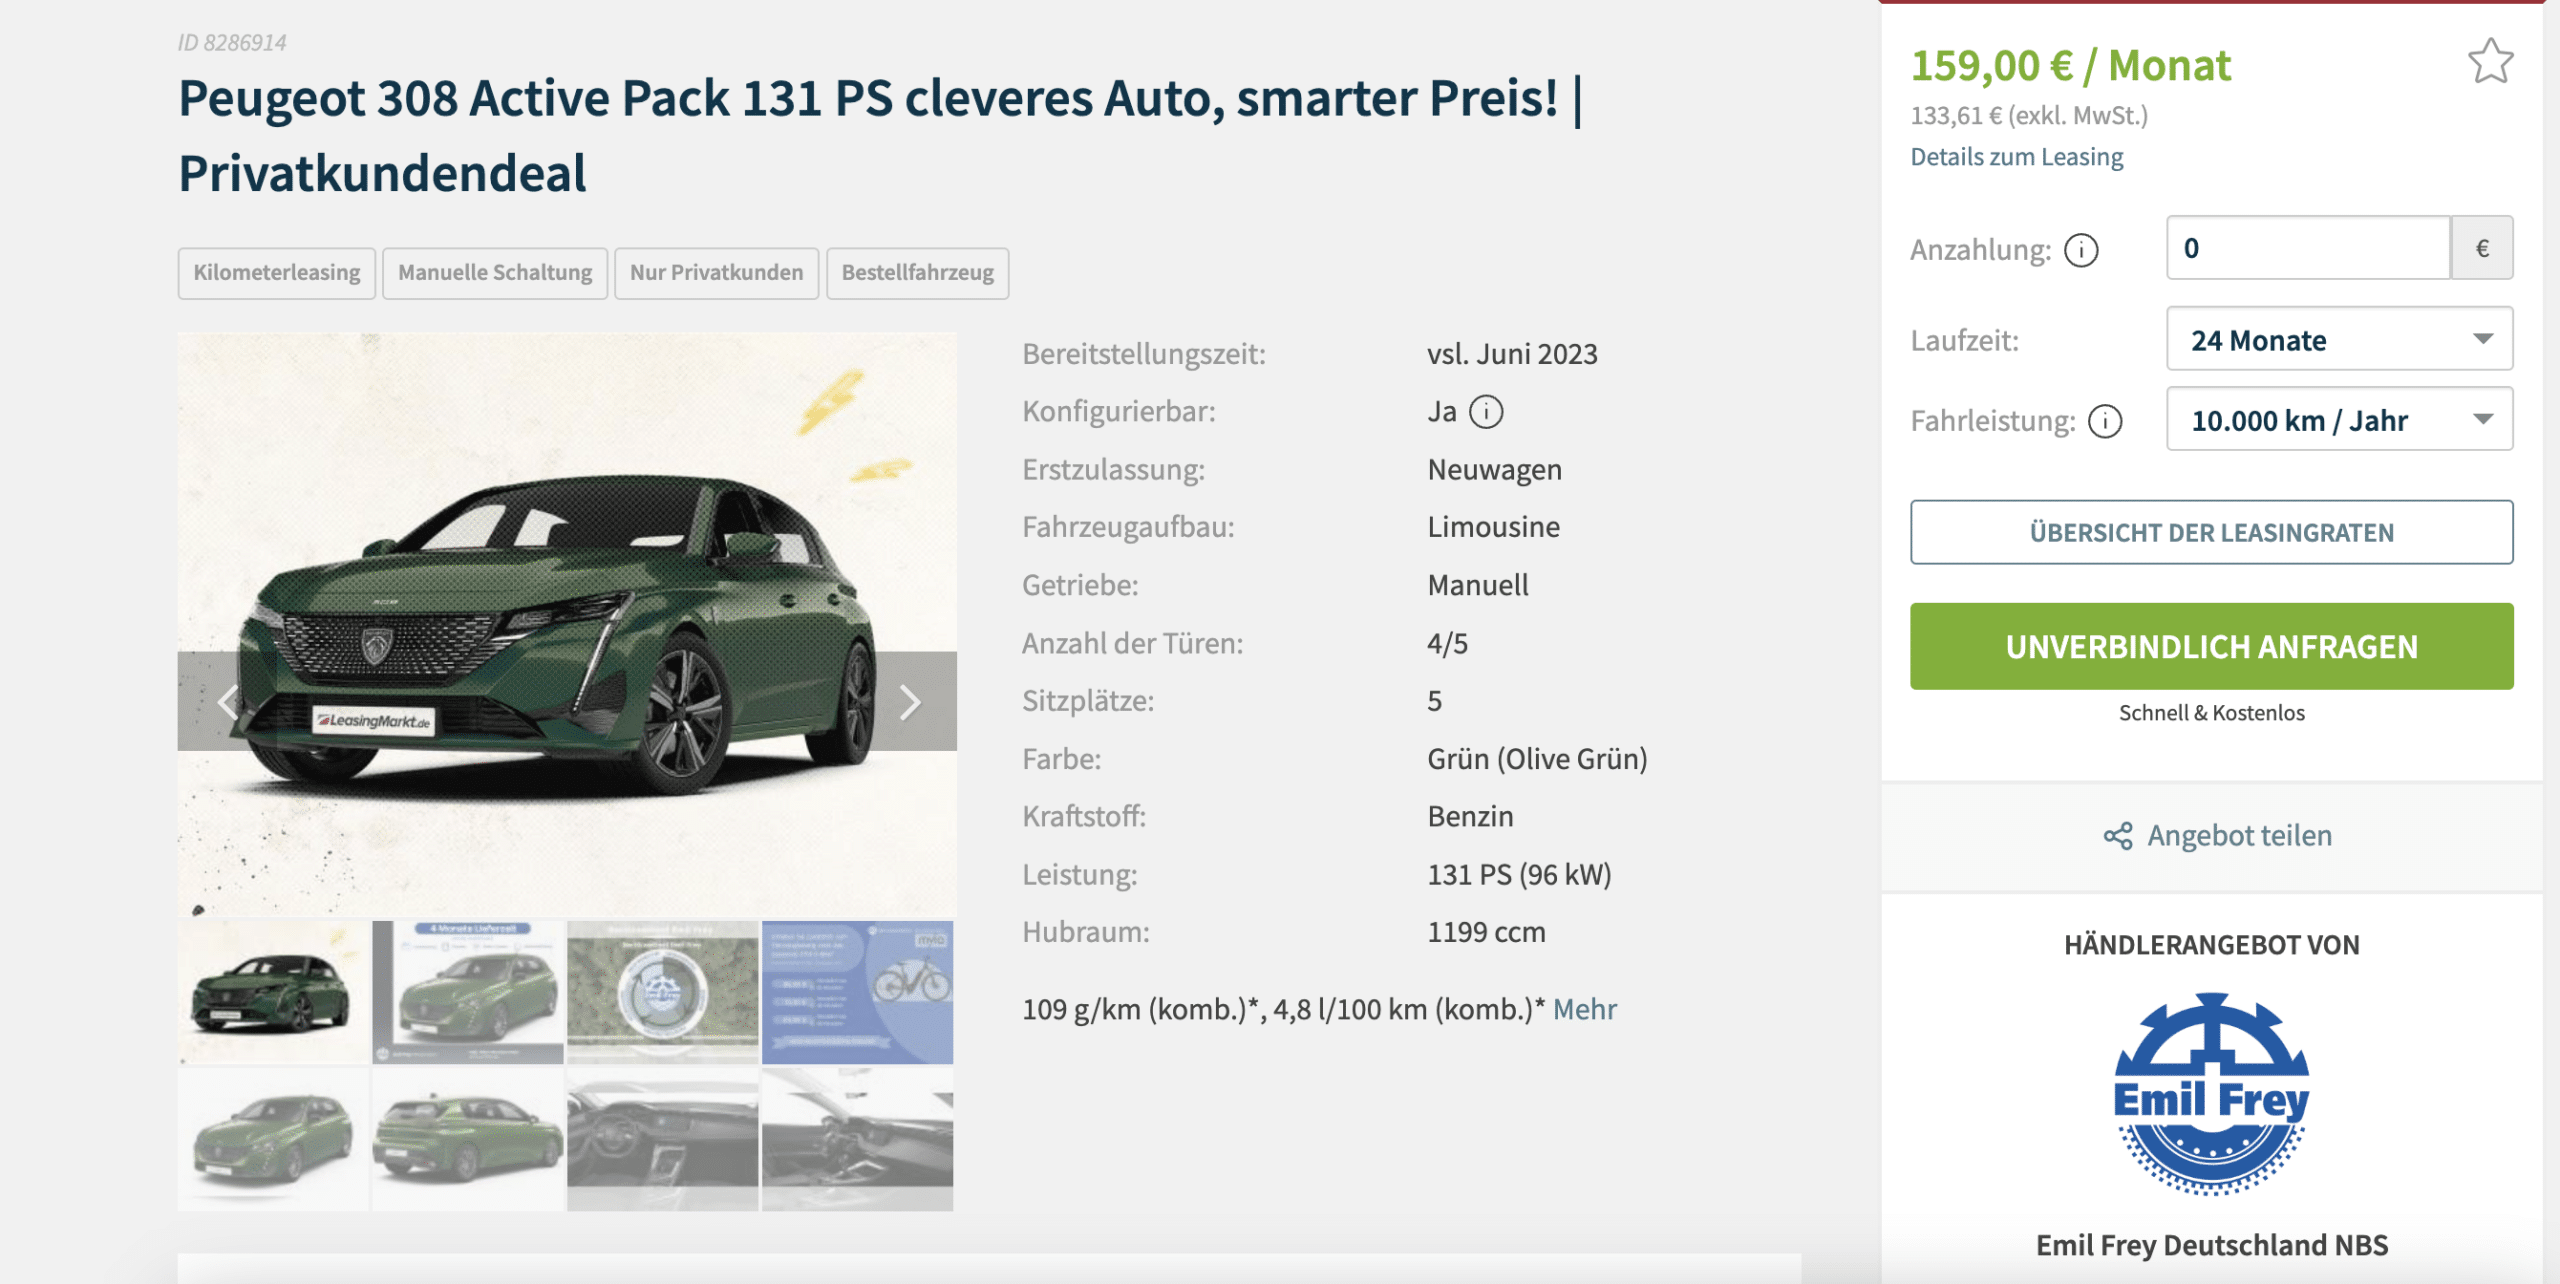Click the 159,00 € / Monat price

pyautogui.click(x=2070, y=66)
